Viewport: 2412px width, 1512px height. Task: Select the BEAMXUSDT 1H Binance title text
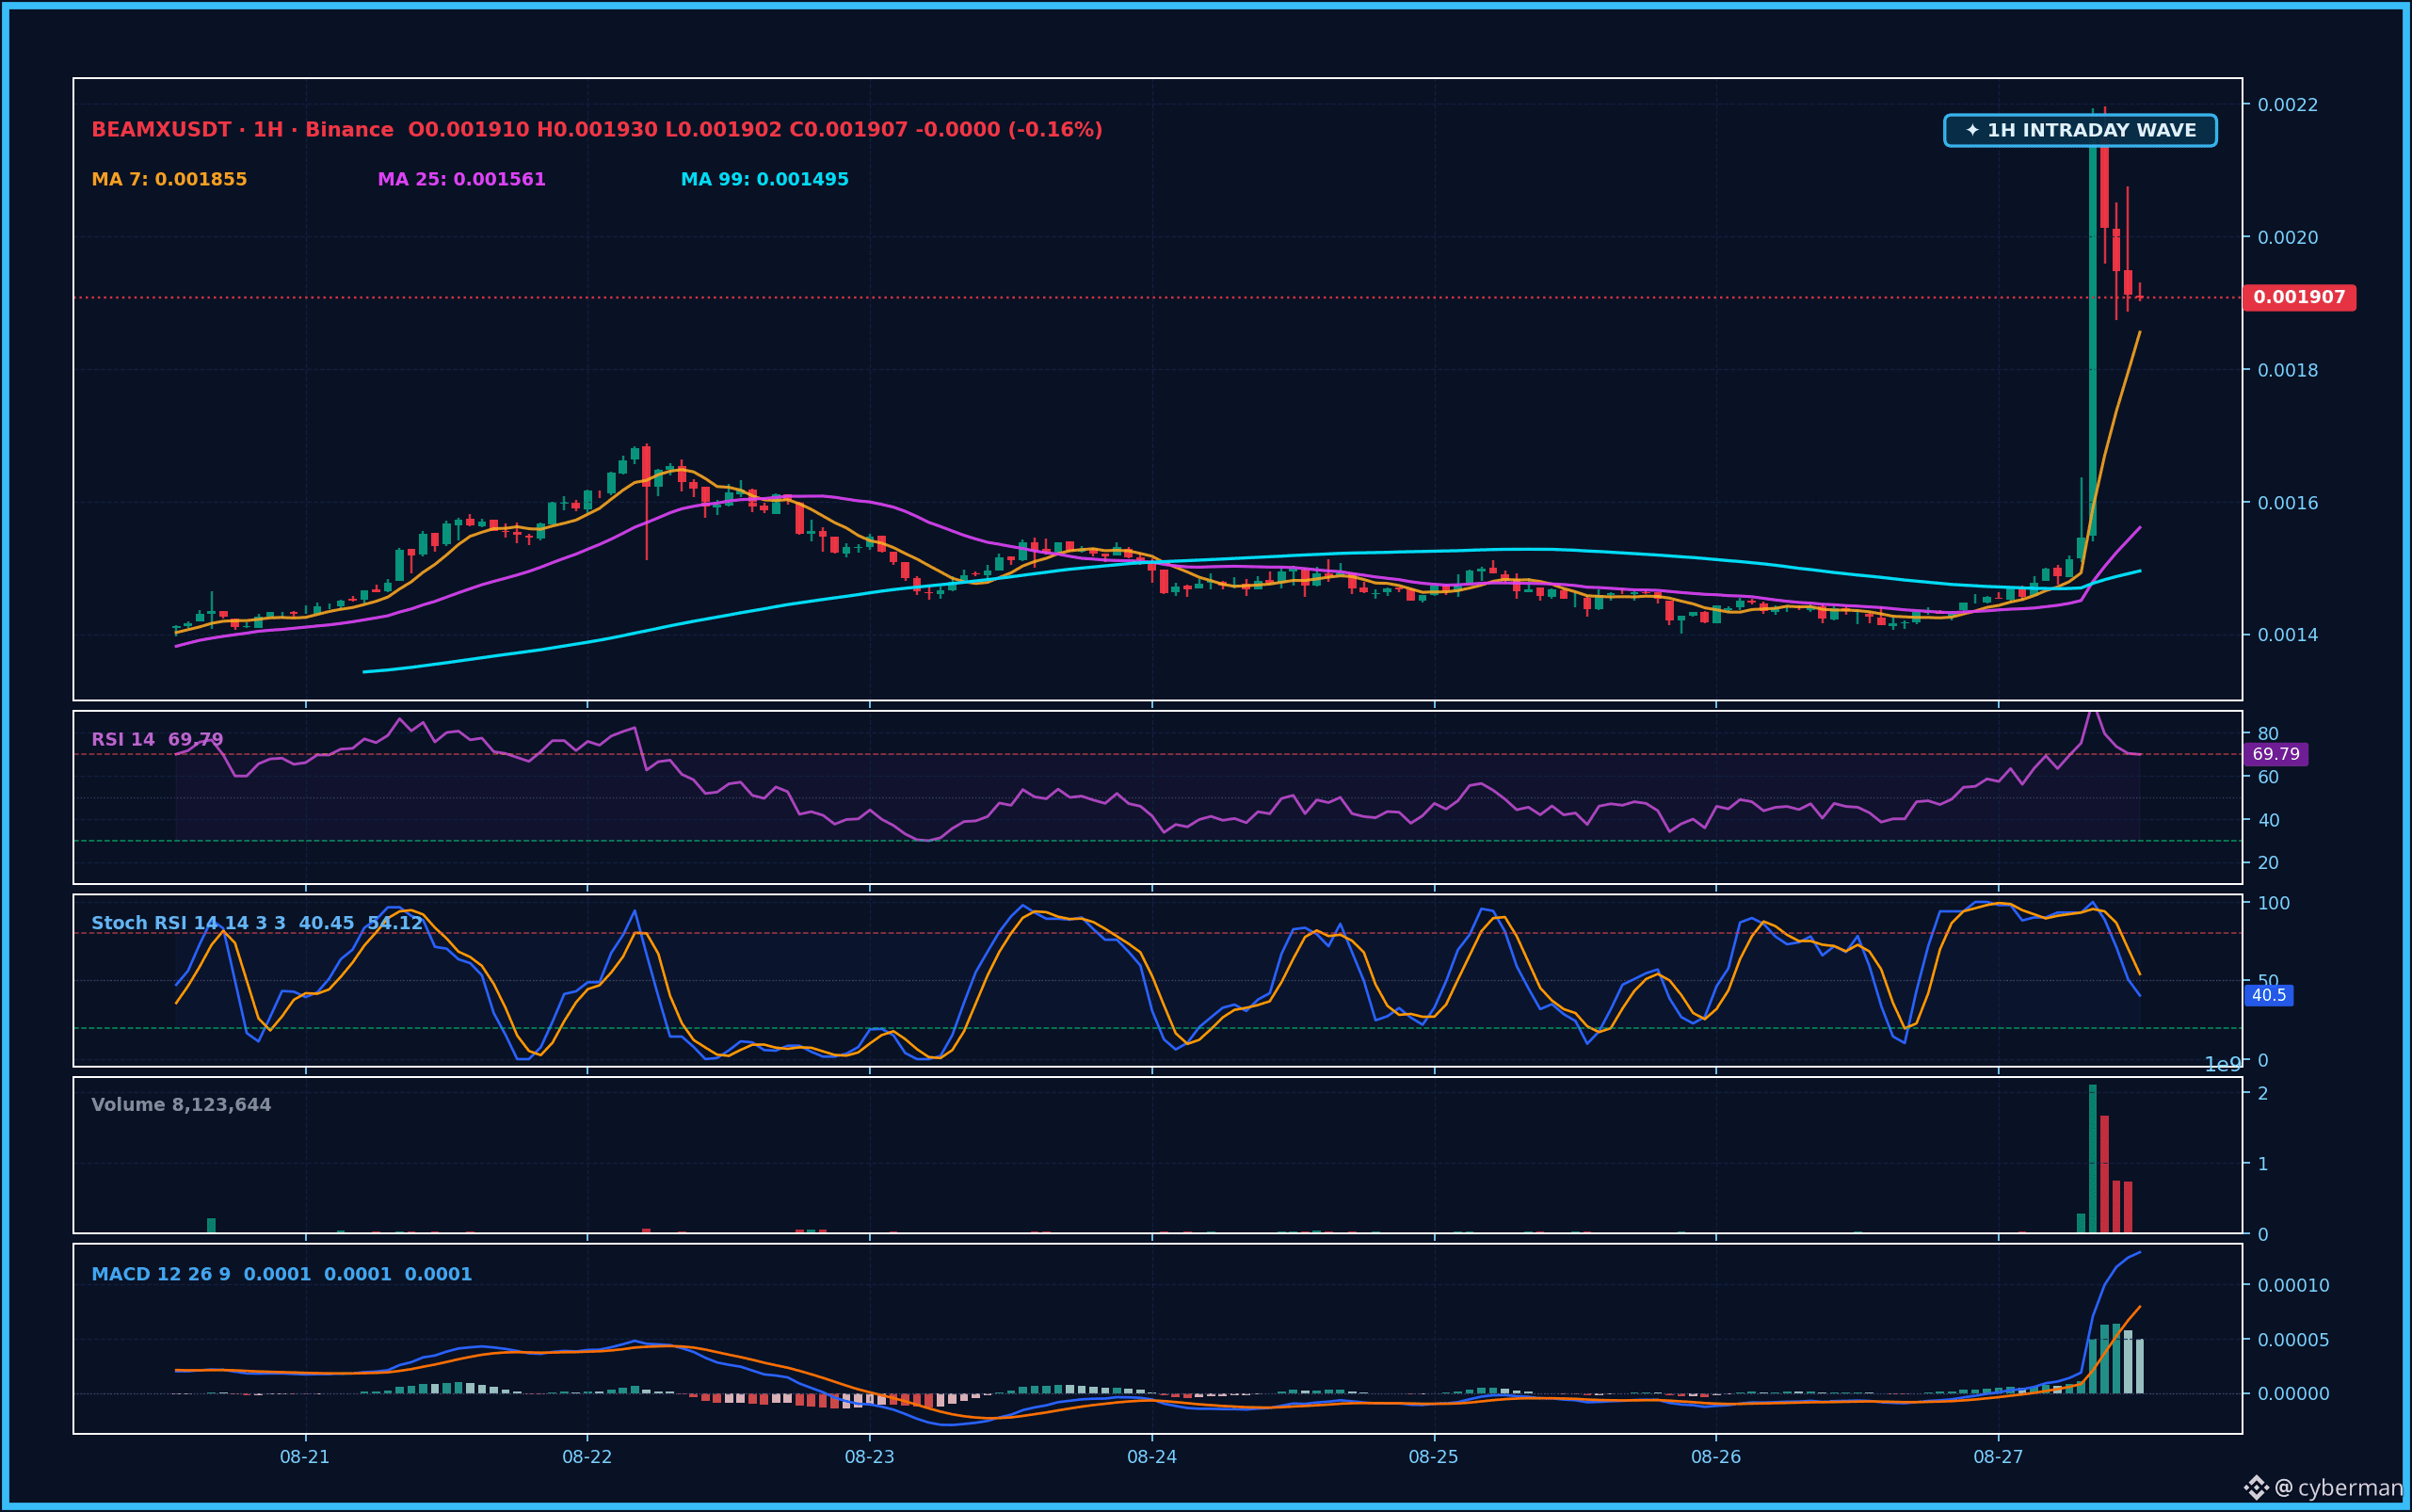coord(242,130)
